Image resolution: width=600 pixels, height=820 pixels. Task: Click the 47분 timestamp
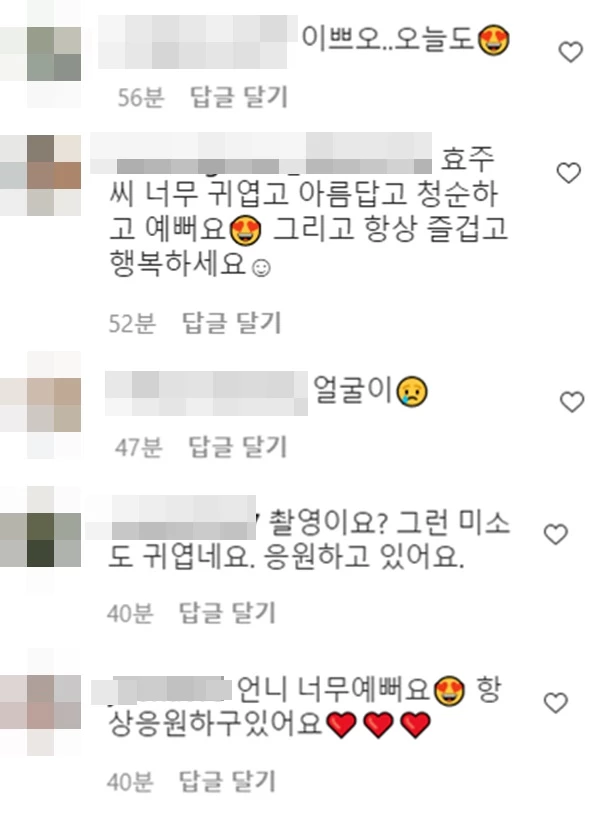(x=139, y=448)
